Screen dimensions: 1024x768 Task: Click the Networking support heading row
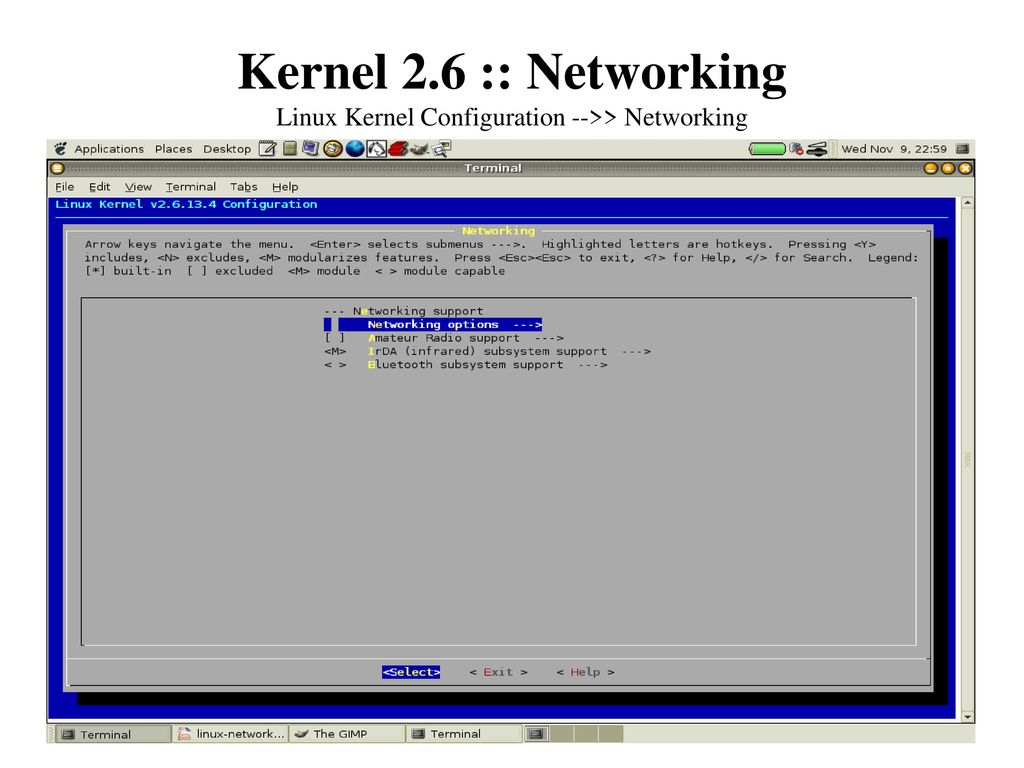(x=404, y=312)
